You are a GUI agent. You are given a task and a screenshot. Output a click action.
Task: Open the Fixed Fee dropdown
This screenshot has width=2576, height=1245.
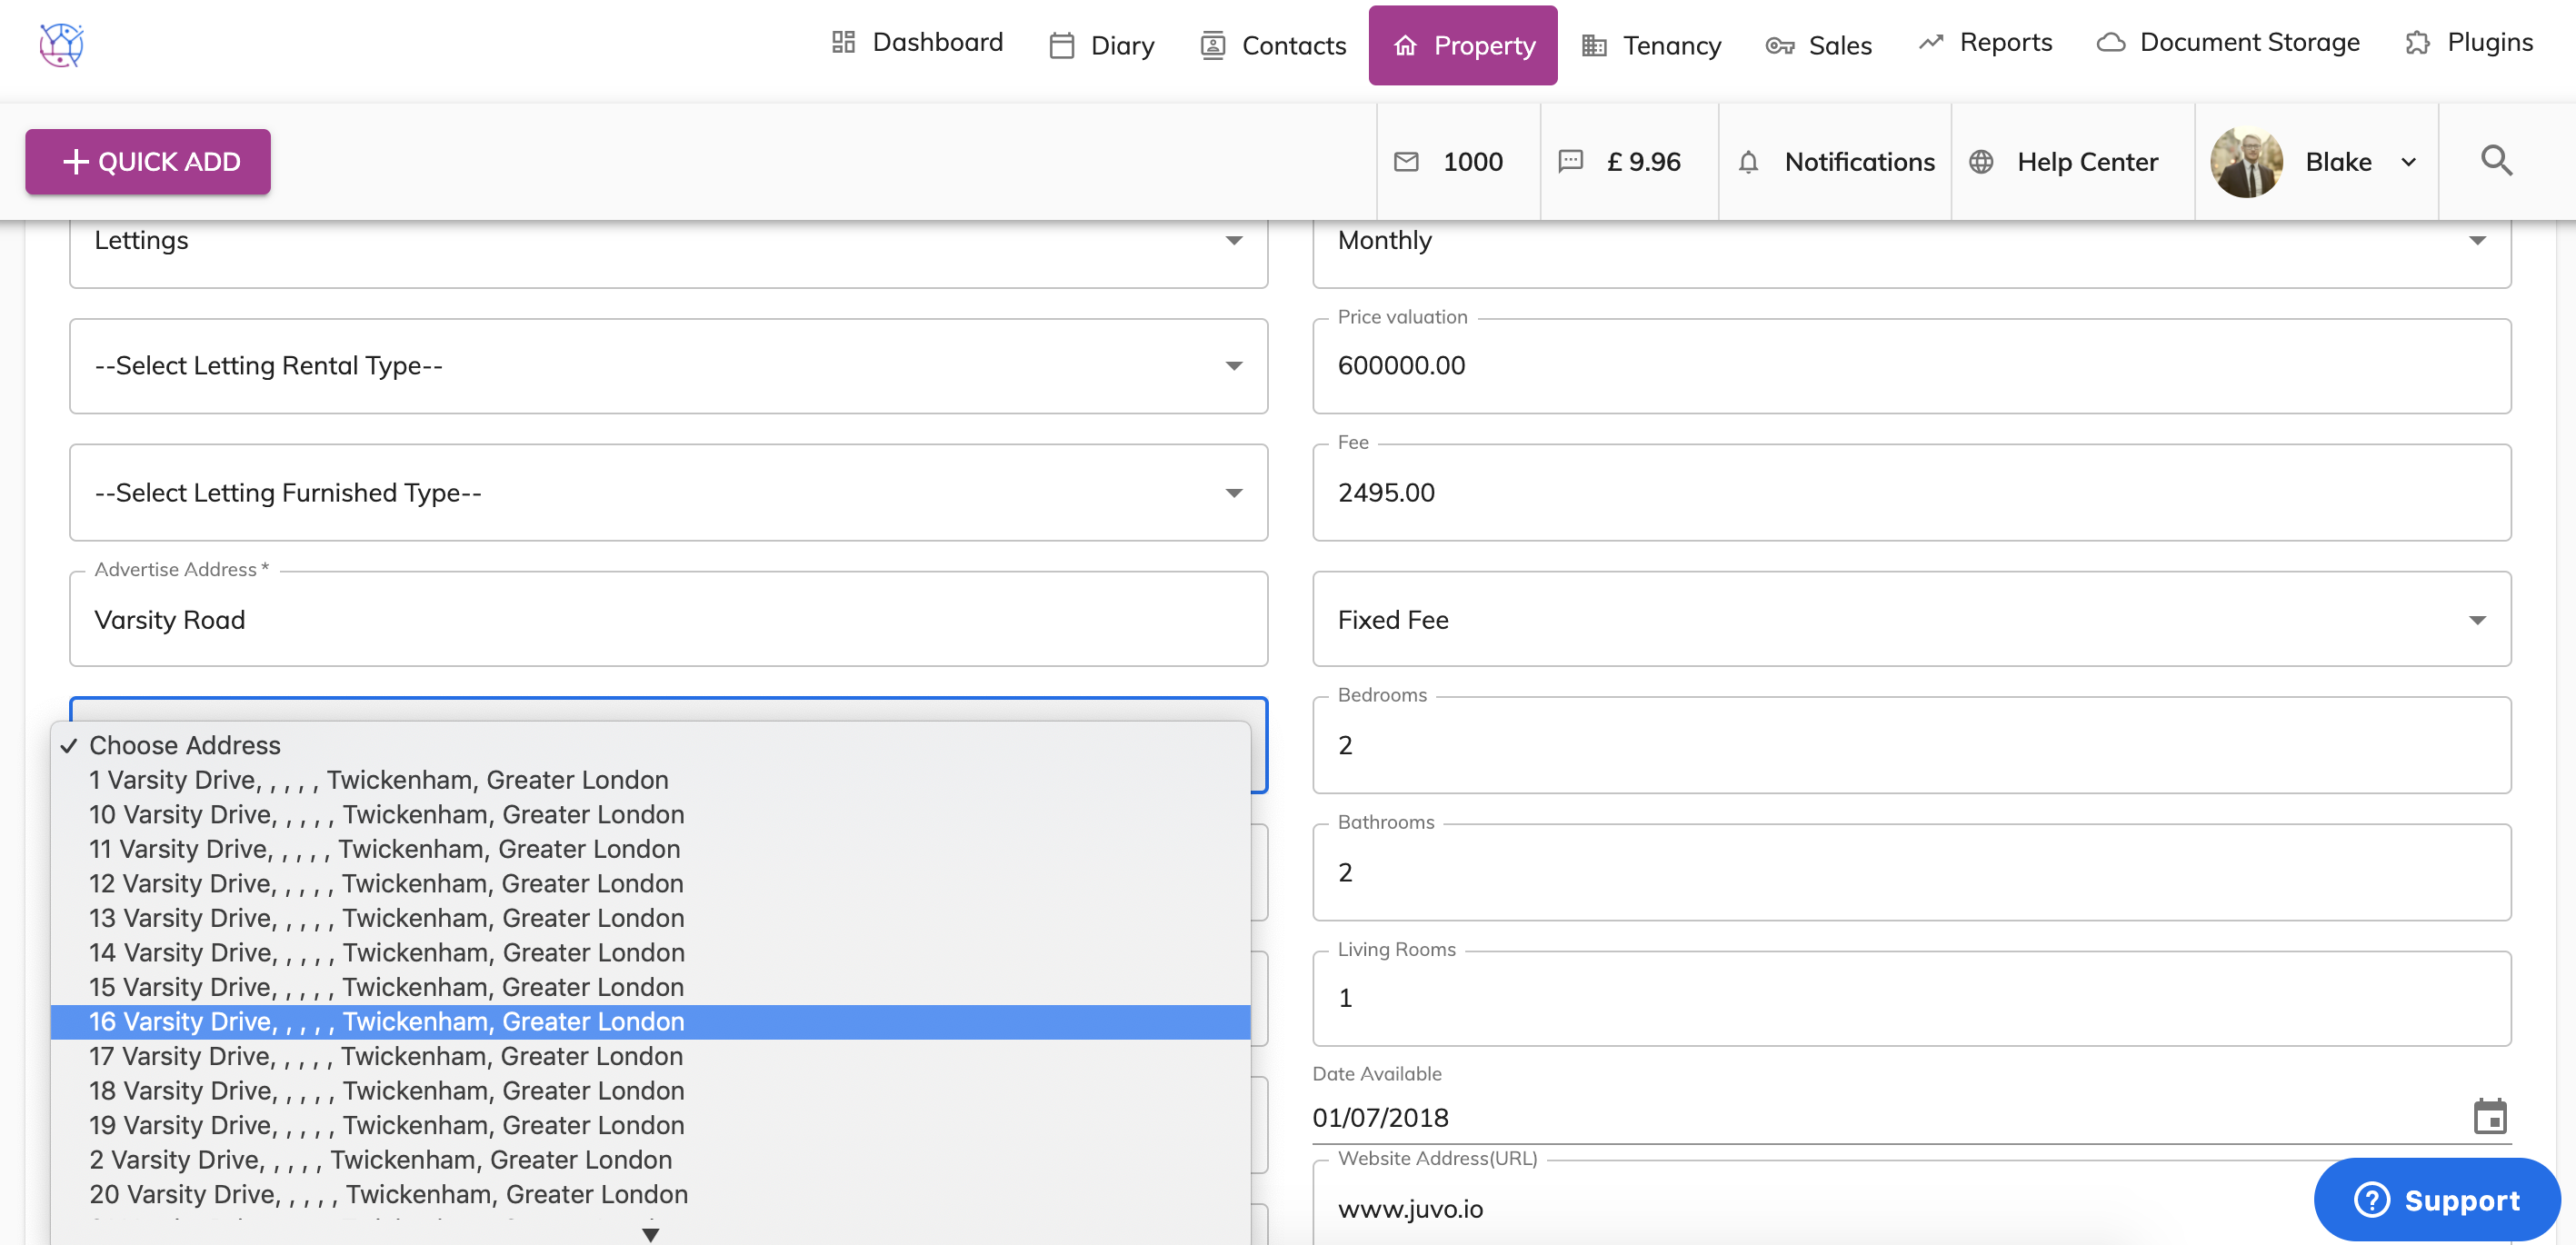[1911, 620]
